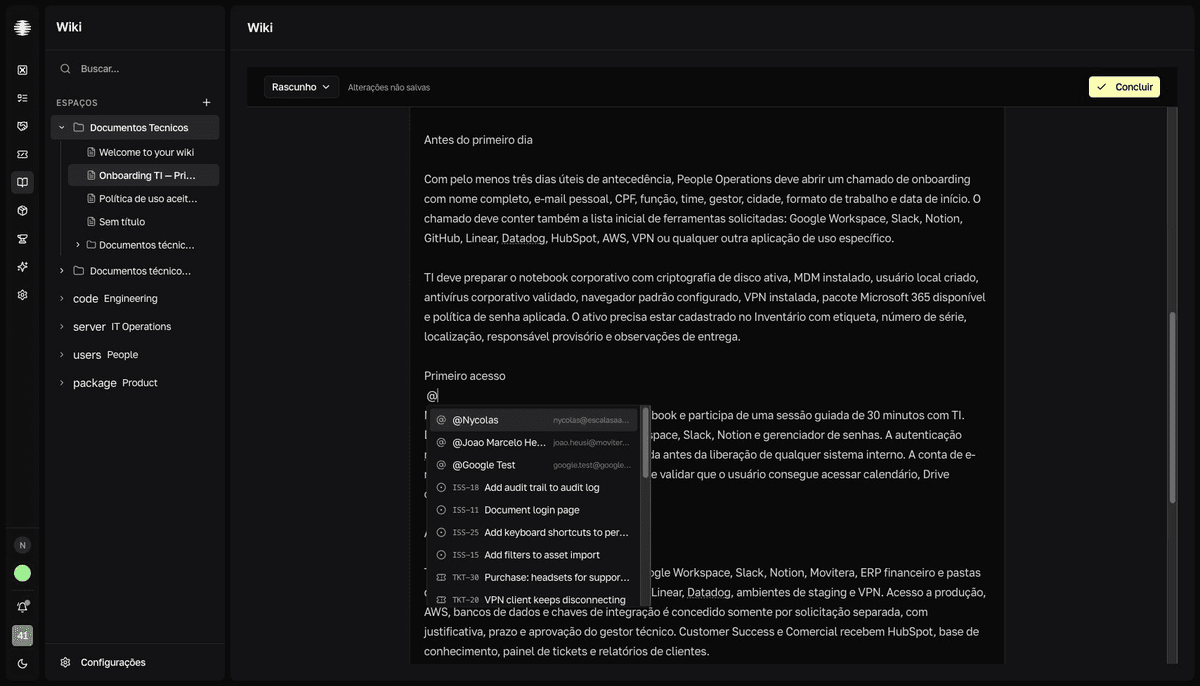The height and width of the screenshot is (686, 1200).
Task: Mention @Nycolas from suggestion list
Action: [x=534, y=420]
